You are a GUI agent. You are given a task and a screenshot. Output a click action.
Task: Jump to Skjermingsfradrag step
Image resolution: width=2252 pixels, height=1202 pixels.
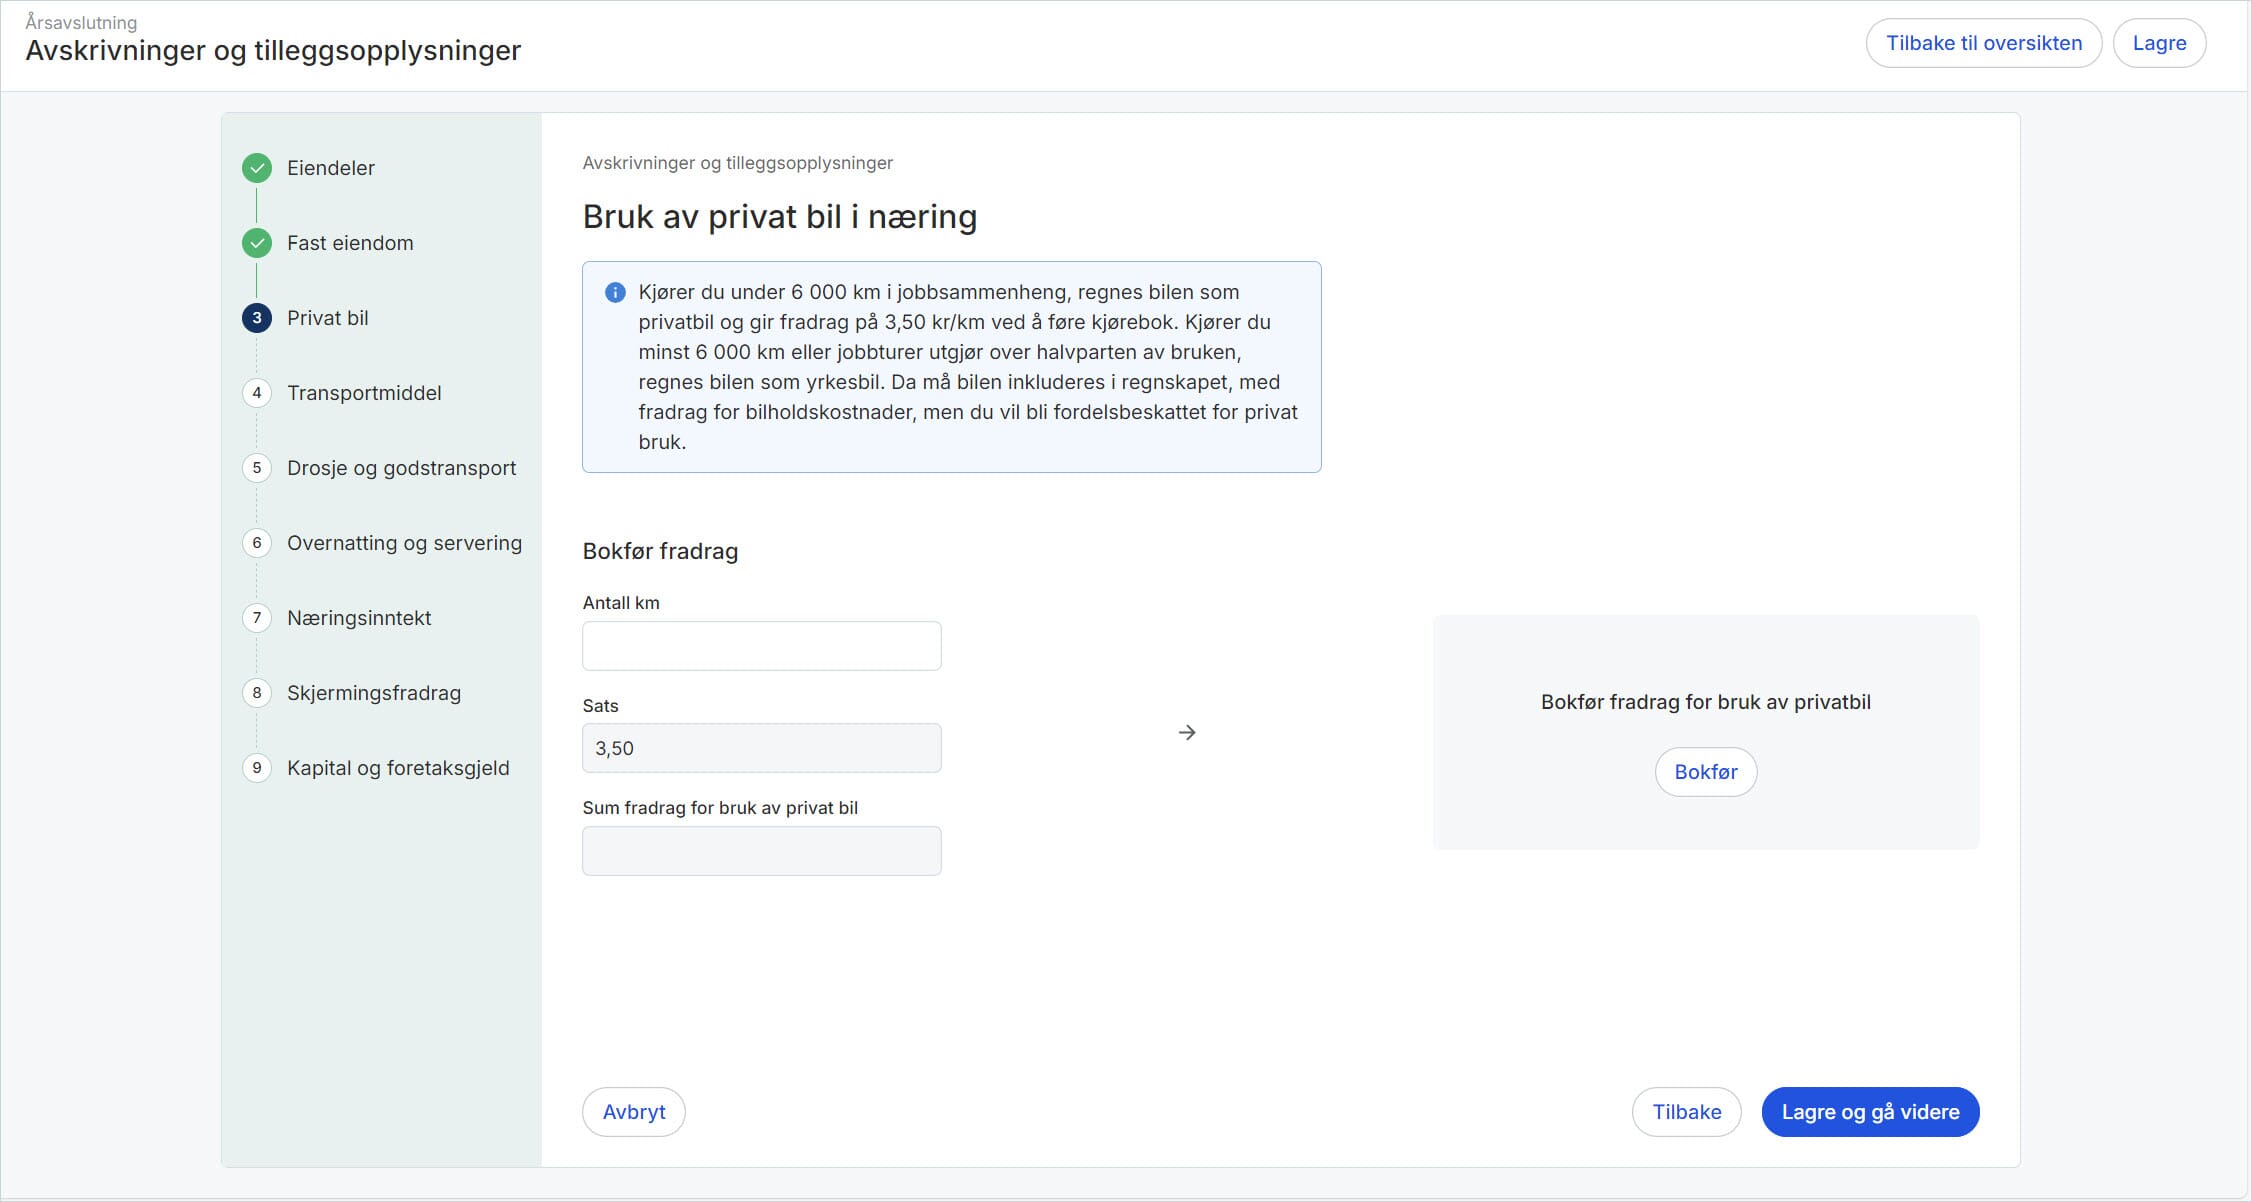(373, 693)
